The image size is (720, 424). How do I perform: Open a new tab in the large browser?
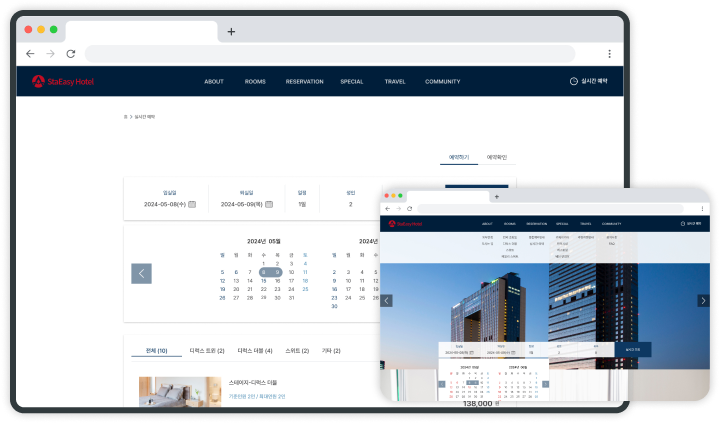click(231, 31)
